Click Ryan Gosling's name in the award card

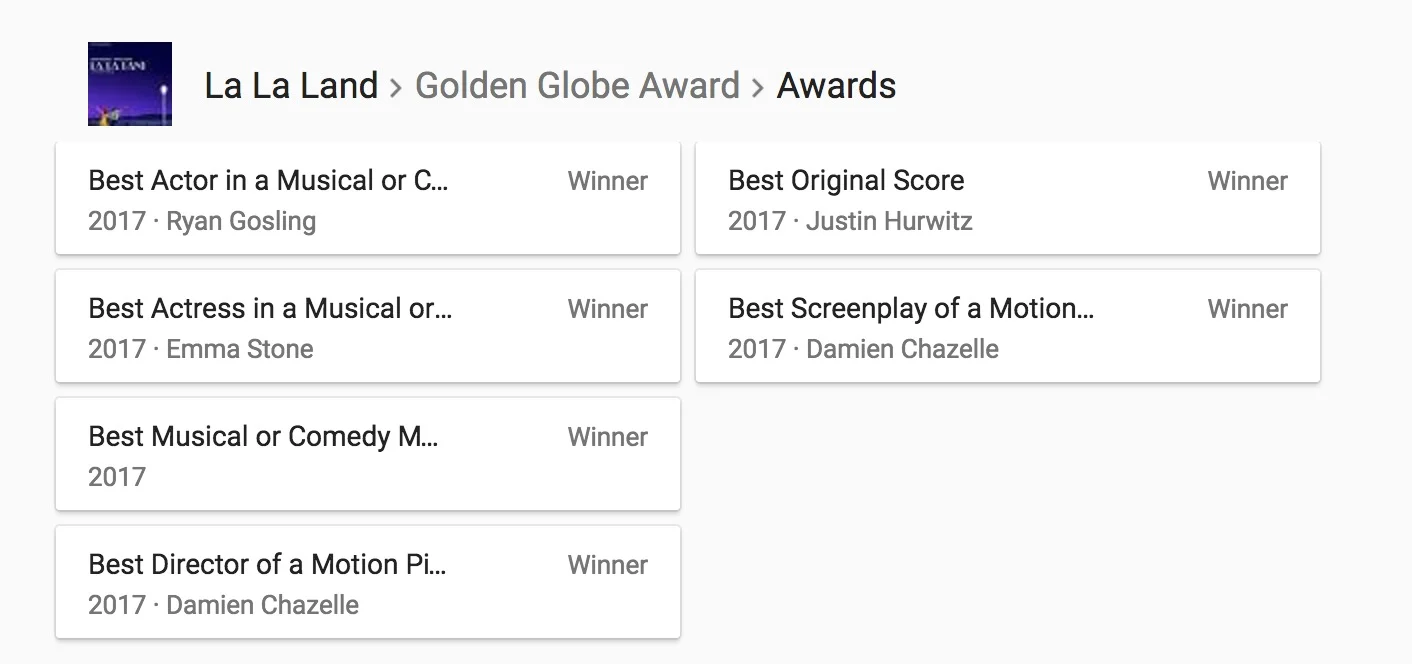241,221
